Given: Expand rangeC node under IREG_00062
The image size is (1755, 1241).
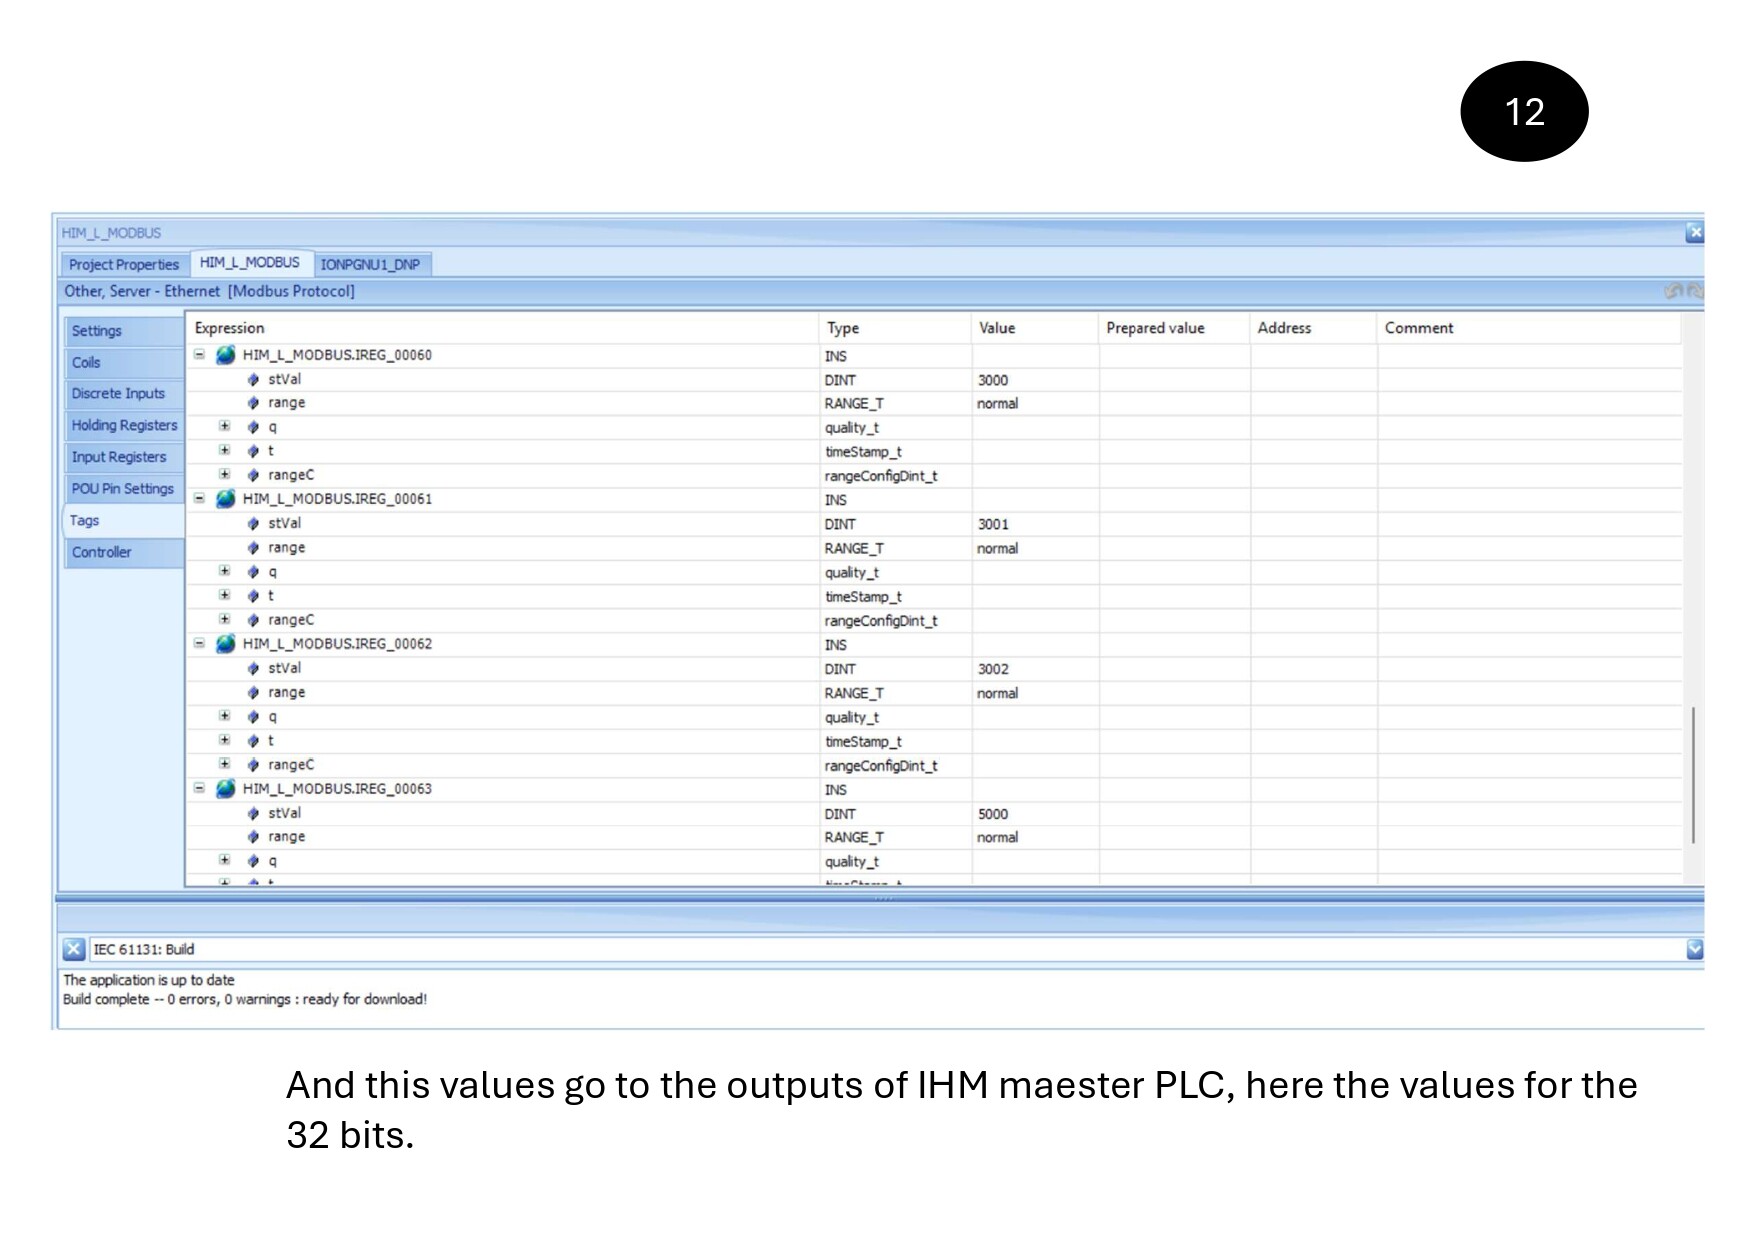Looking at the screenshot, I should click(x=225, y=764).
